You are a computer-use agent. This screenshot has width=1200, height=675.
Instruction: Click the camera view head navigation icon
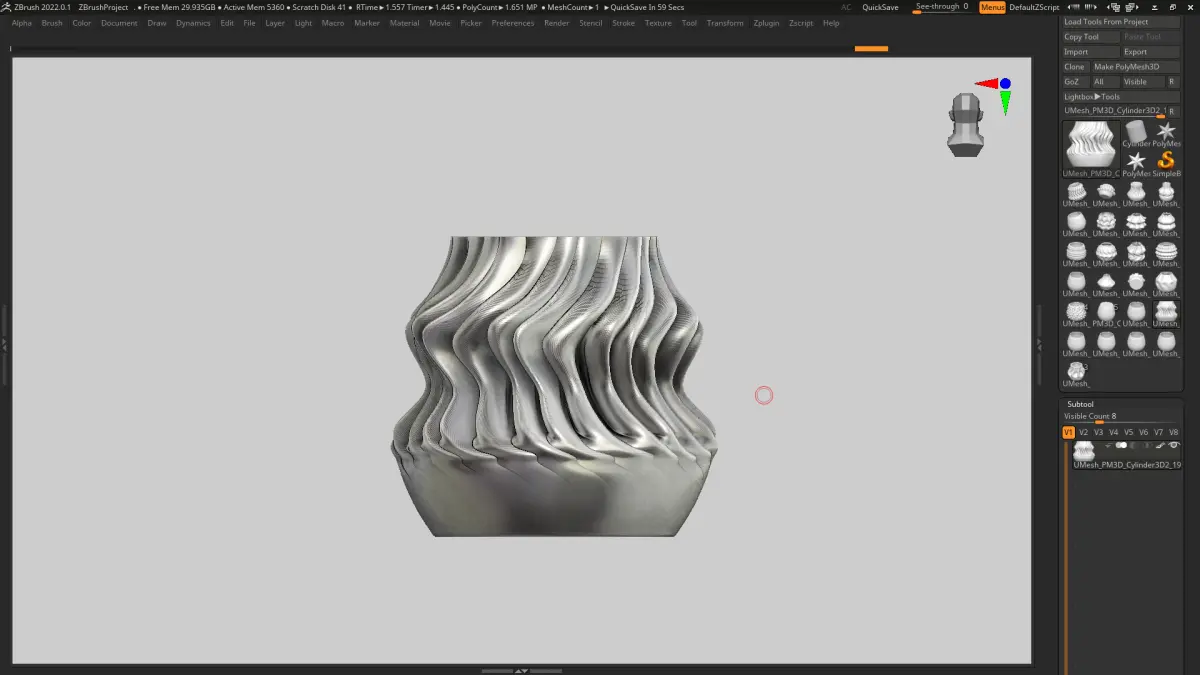click(965, 125)
